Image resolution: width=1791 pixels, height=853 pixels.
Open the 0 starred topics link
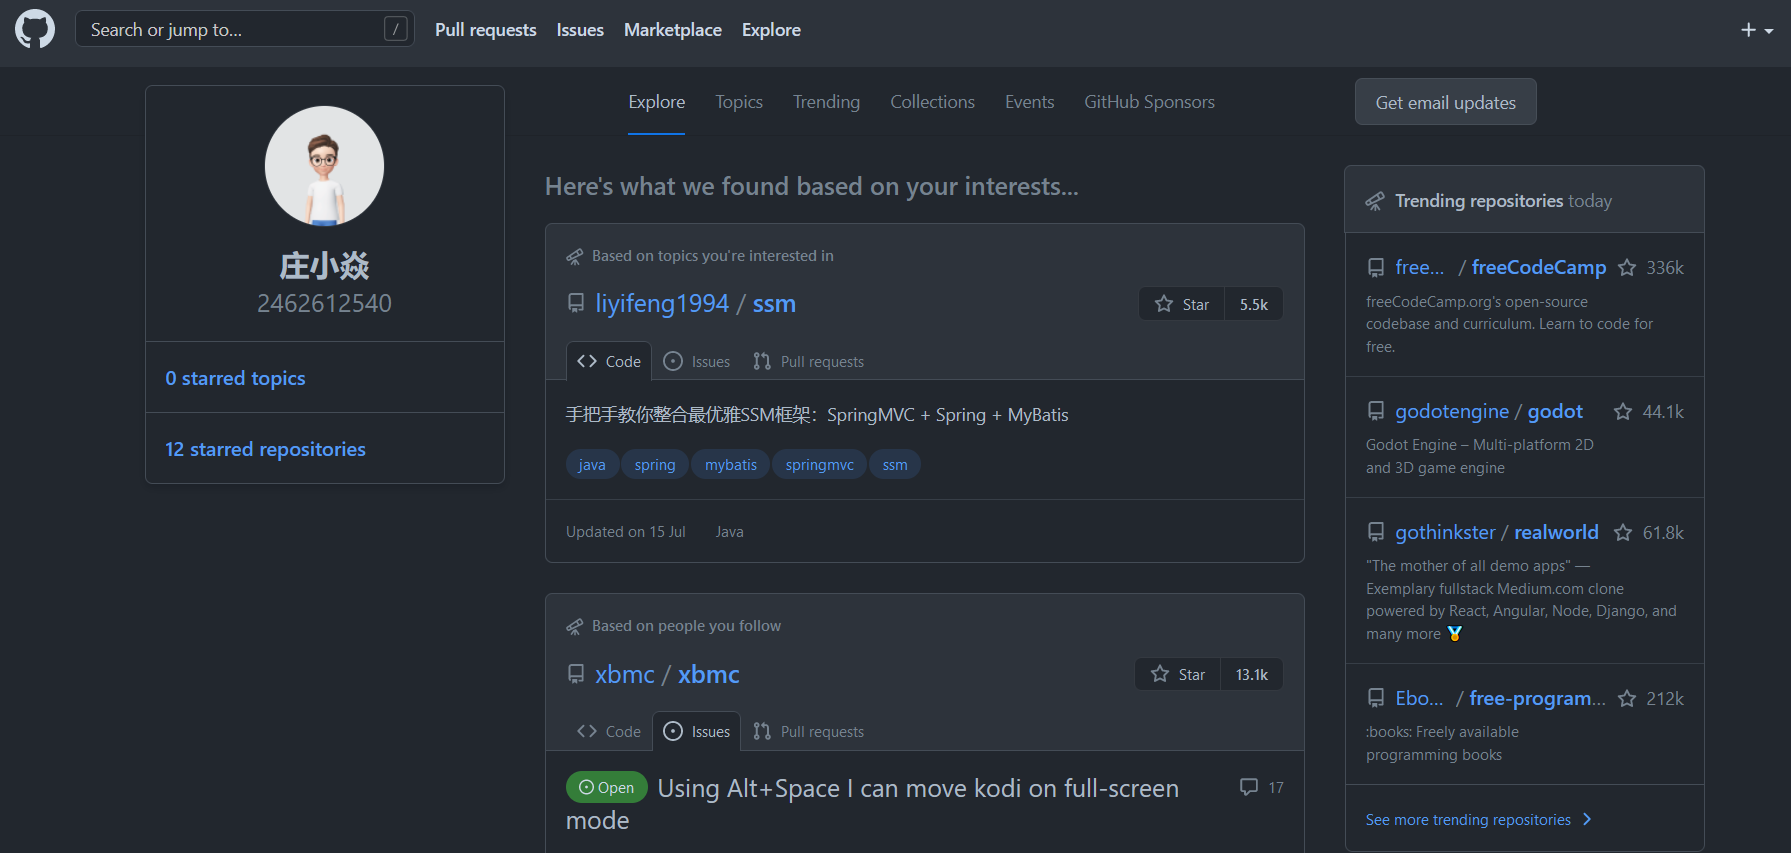click(235, 378)
